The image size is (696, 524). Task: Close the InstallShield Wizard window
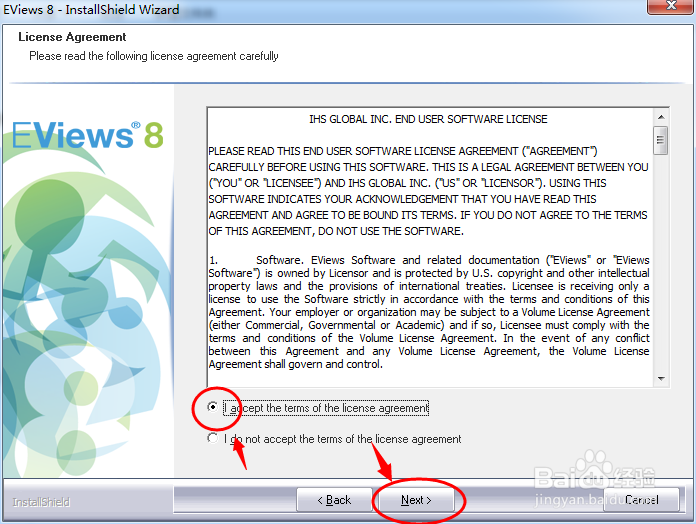point(671,6)
